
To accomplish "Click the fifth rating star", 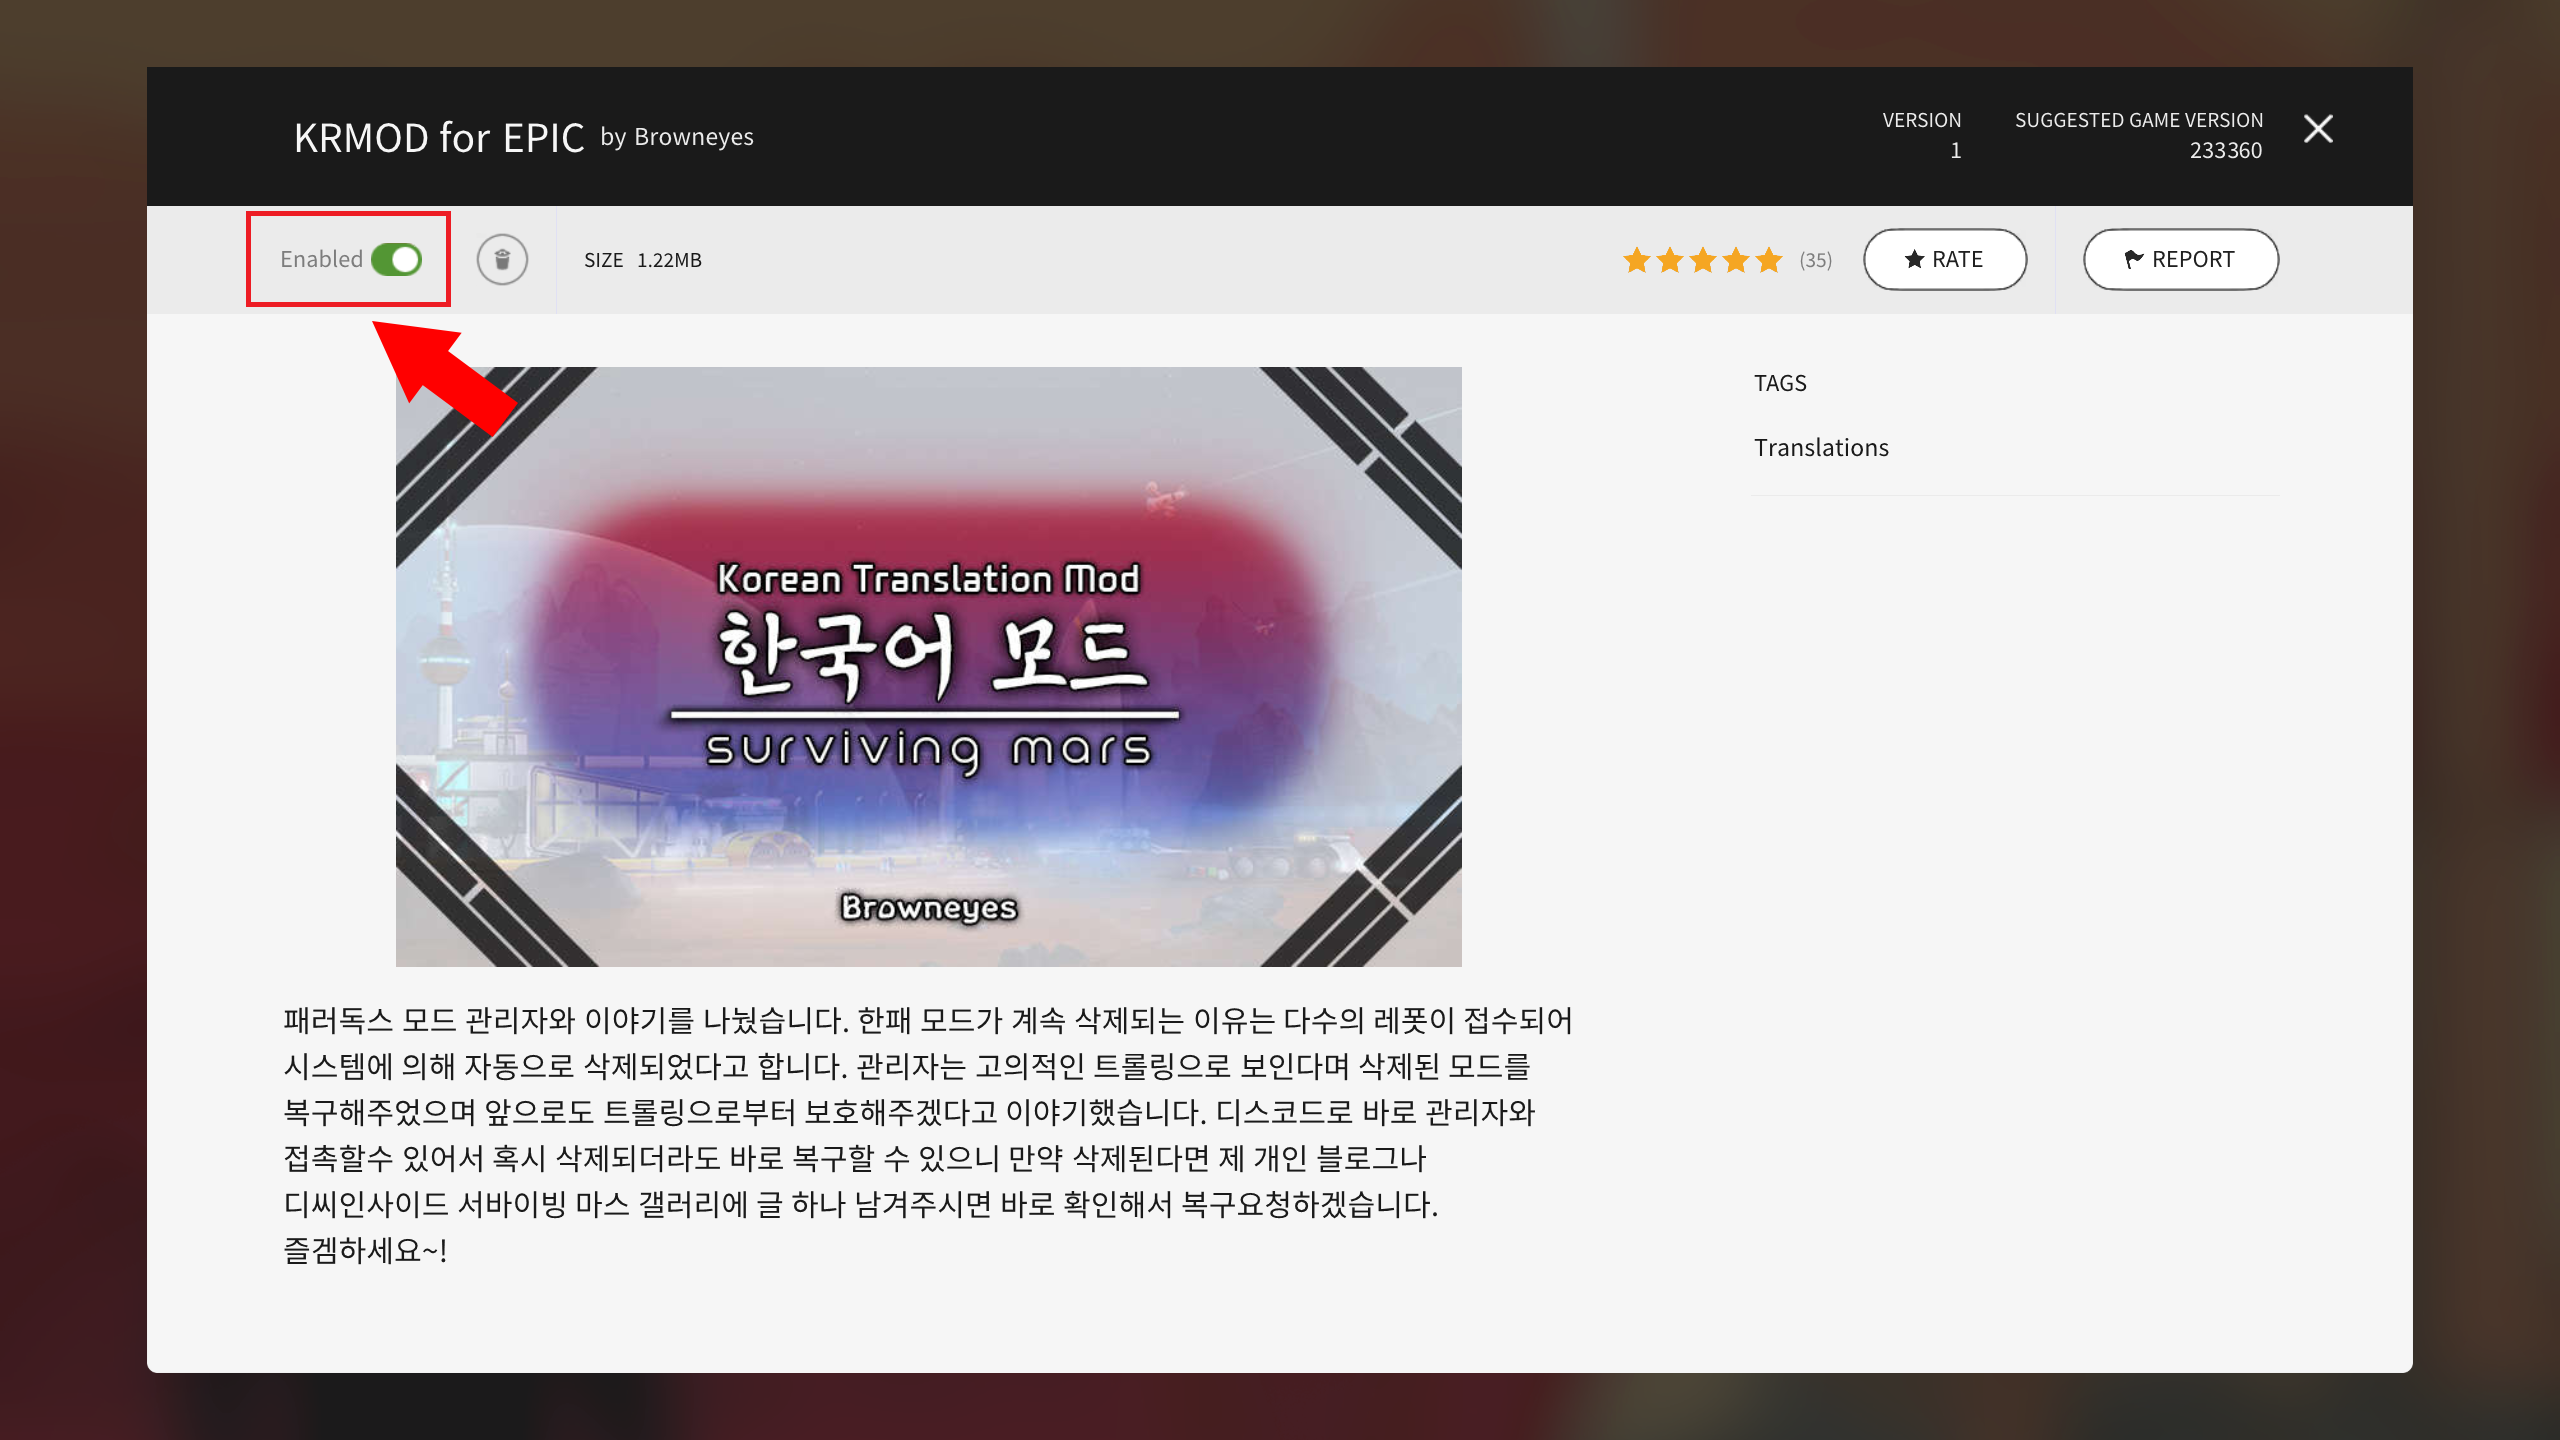I will click(x=1768, y=260).
